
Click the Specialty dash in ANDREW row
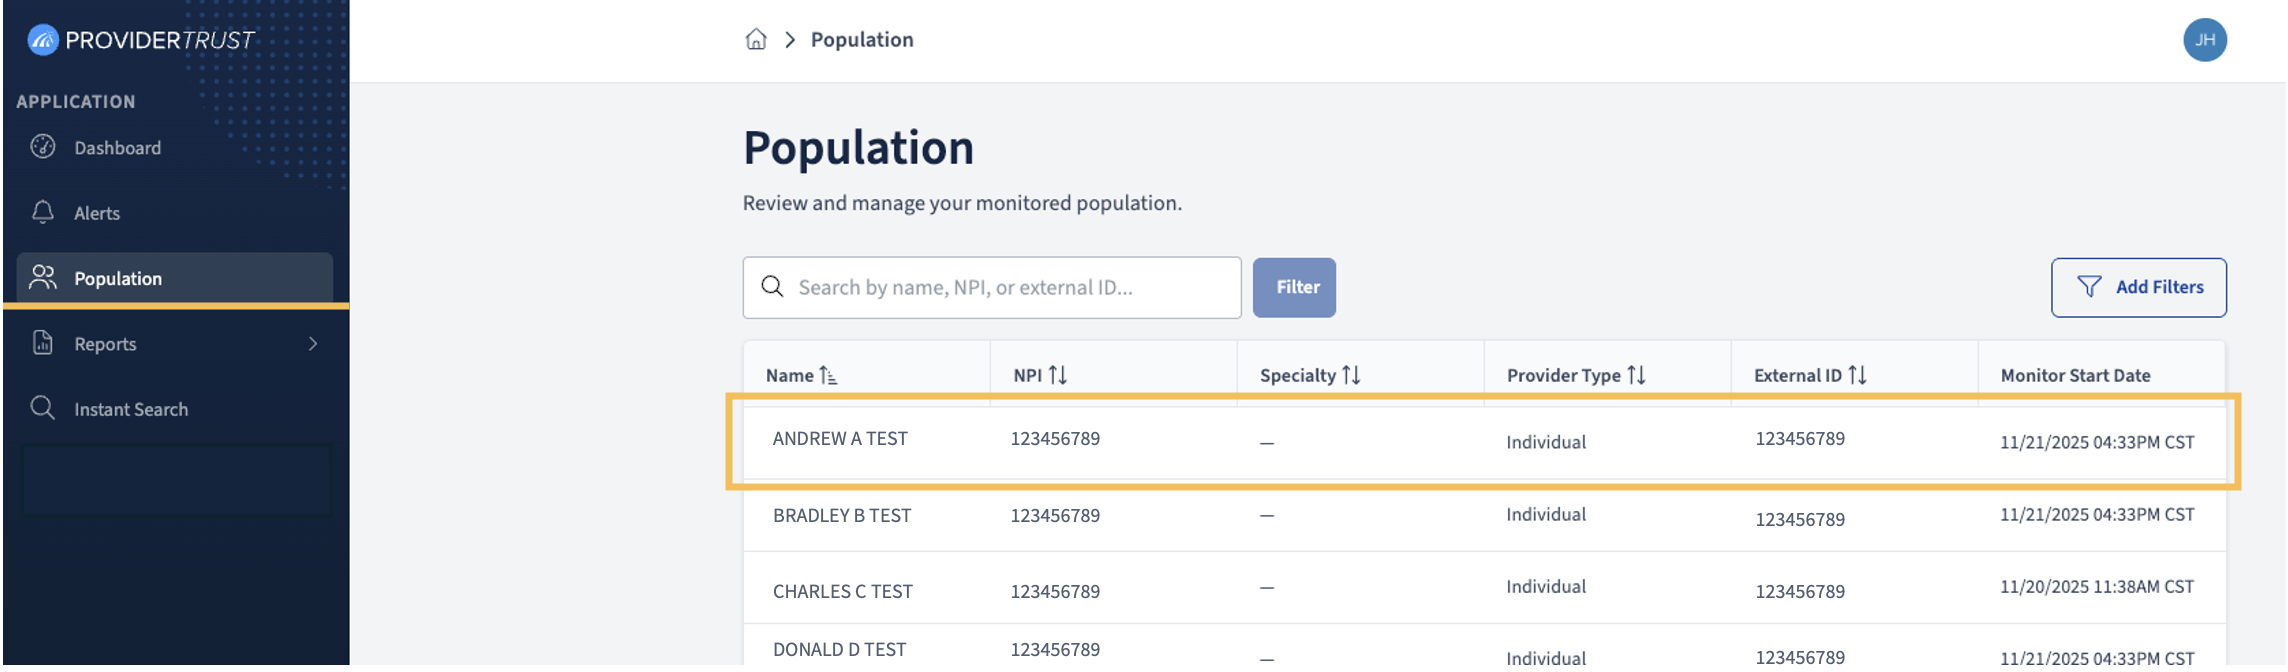tap(1267, 443)
